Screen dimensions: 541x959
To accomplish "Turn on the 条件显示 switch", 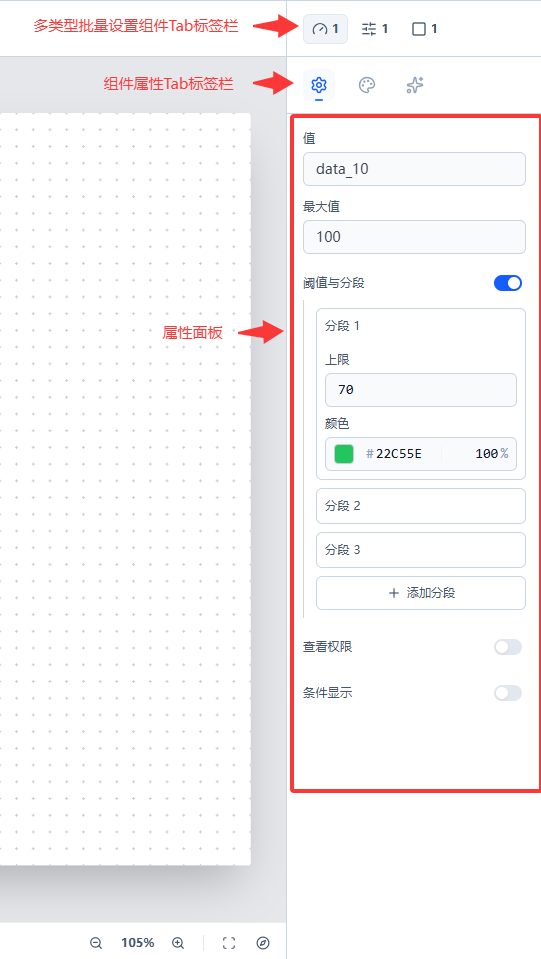I will (x=508, y=693).
